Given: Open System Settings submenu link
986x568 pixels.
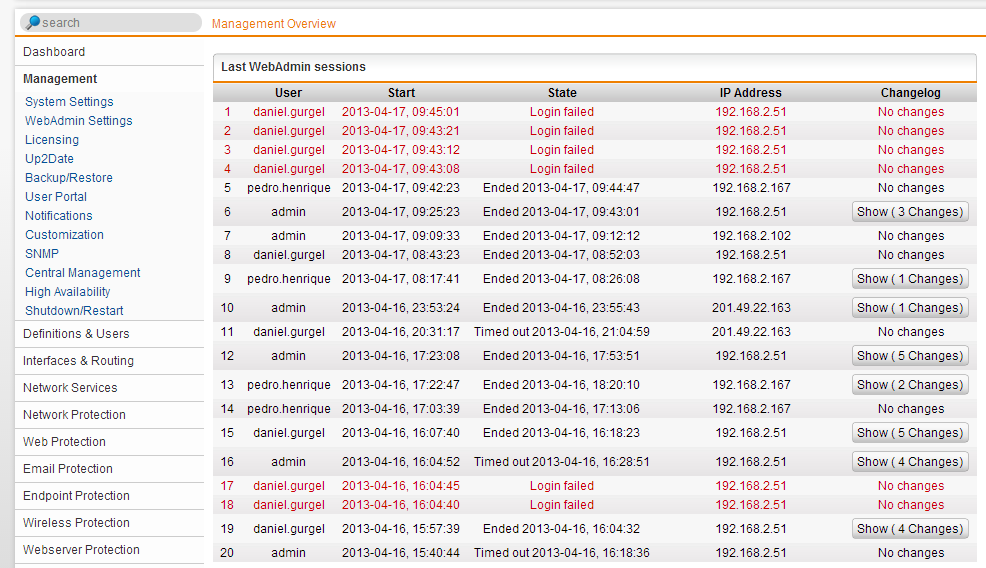Looking at the screenshot, I should [69, 102].
